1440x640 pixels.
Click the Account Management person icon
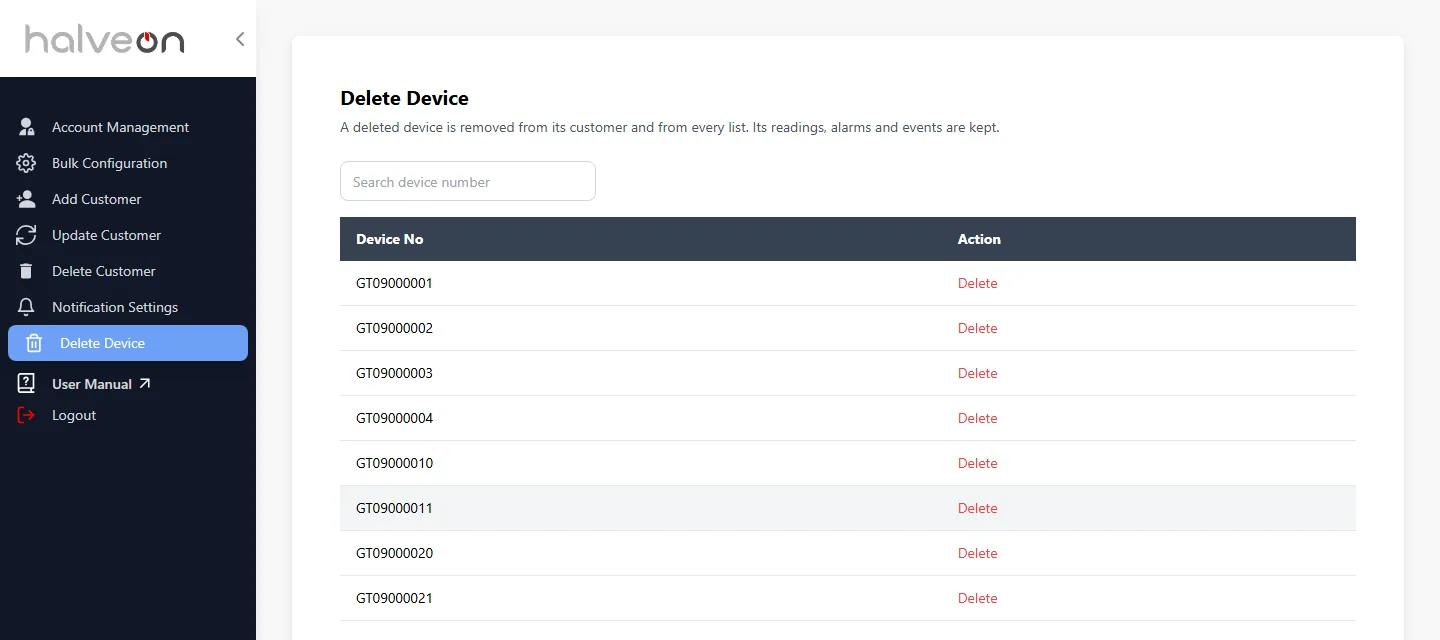[x=27, y=127]
